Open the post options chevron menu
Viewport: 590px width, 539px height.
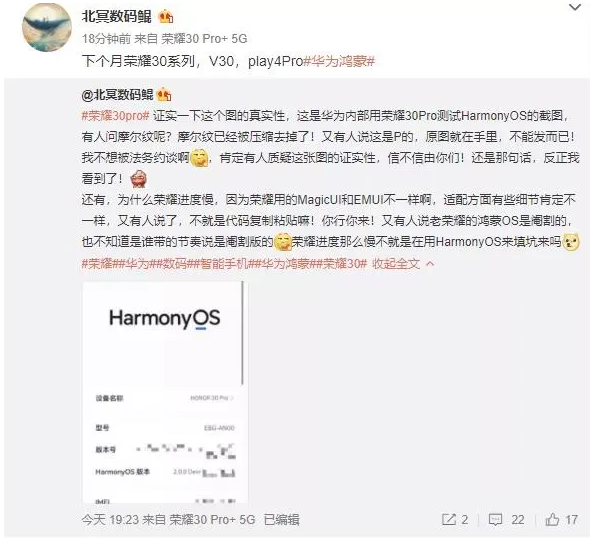pos(575,7)
